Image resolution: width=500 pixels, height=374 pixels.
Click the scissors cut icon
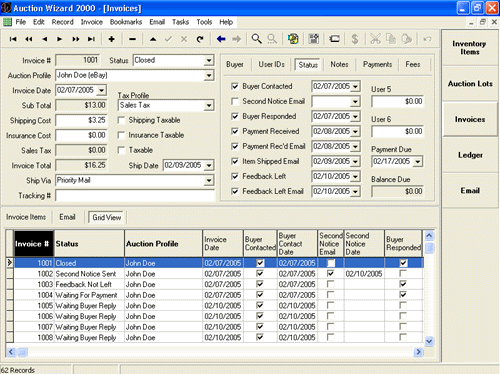pyautogui.click(x=375, y=39)
